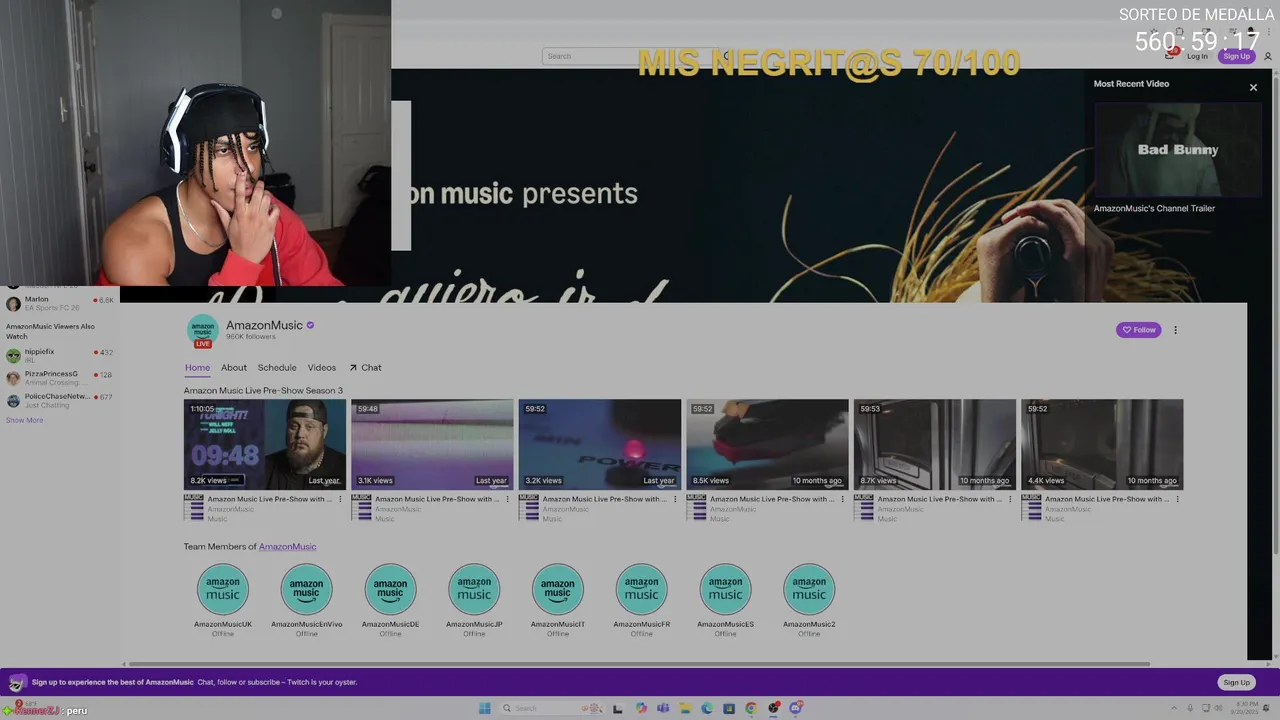Click the channel name AmazonMusic heading
The width and height of the screenshot is (1280, 720).
click(x=264, y=325)
